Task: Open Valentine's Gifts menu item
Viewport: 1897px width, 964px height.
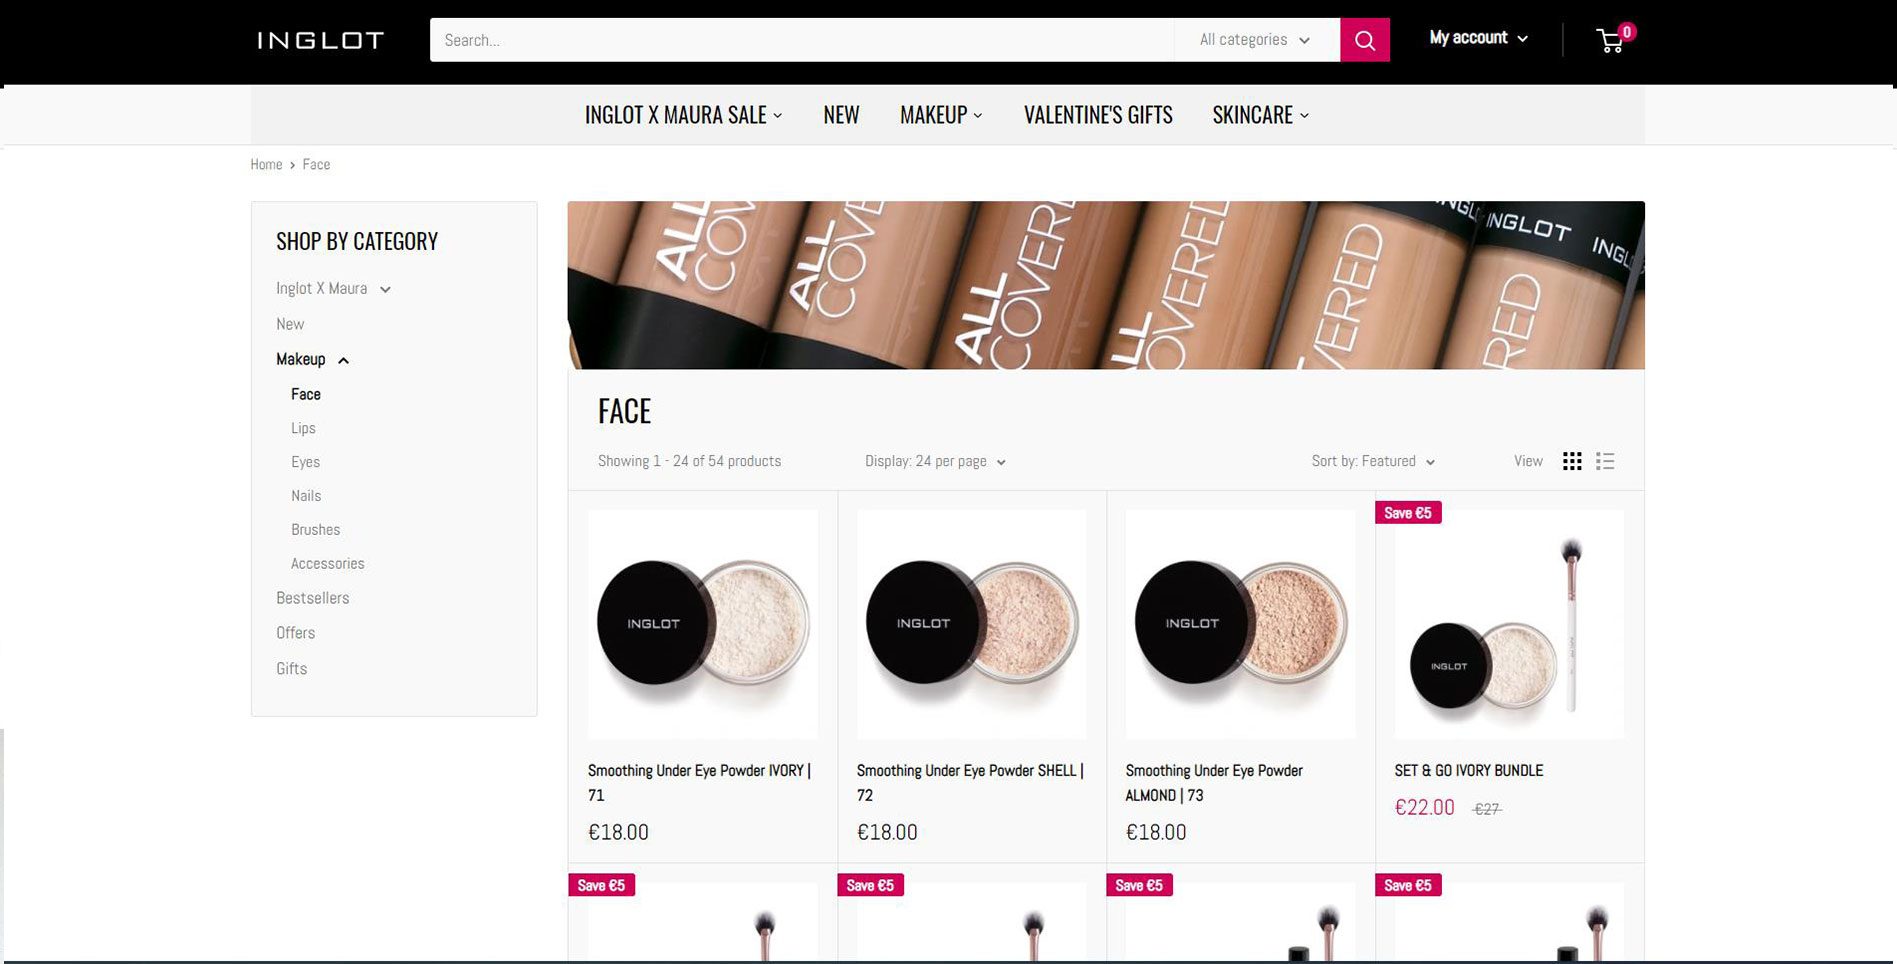Action: (x=1098, y=115)
